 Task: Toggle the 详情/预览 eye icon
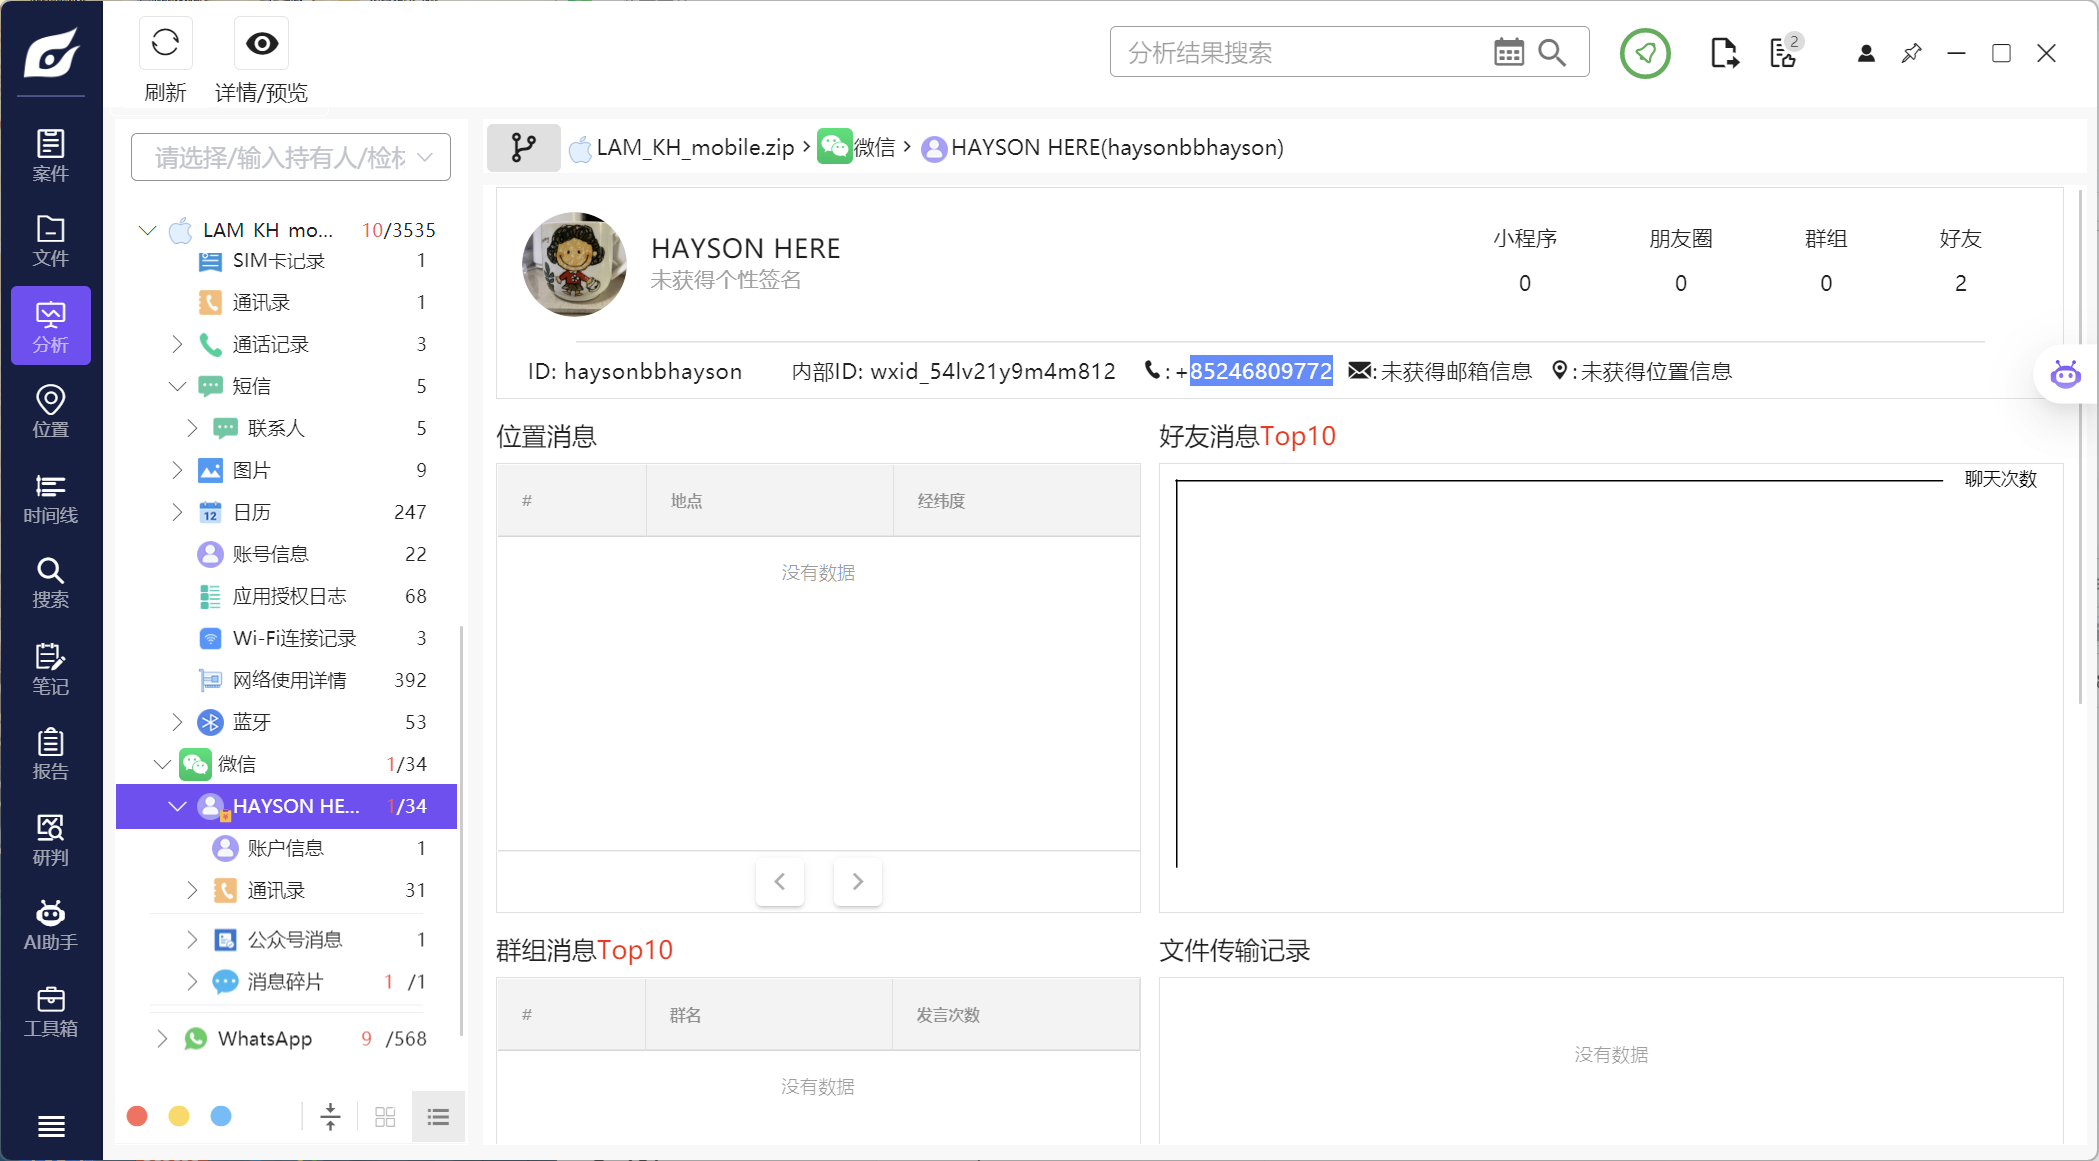click(262, 43)
